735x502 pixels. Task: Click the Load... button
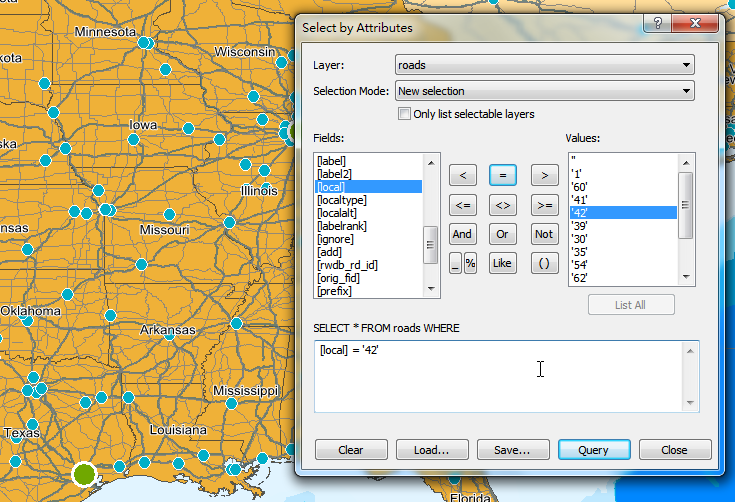pyautogui.click(x=432, y=450)
